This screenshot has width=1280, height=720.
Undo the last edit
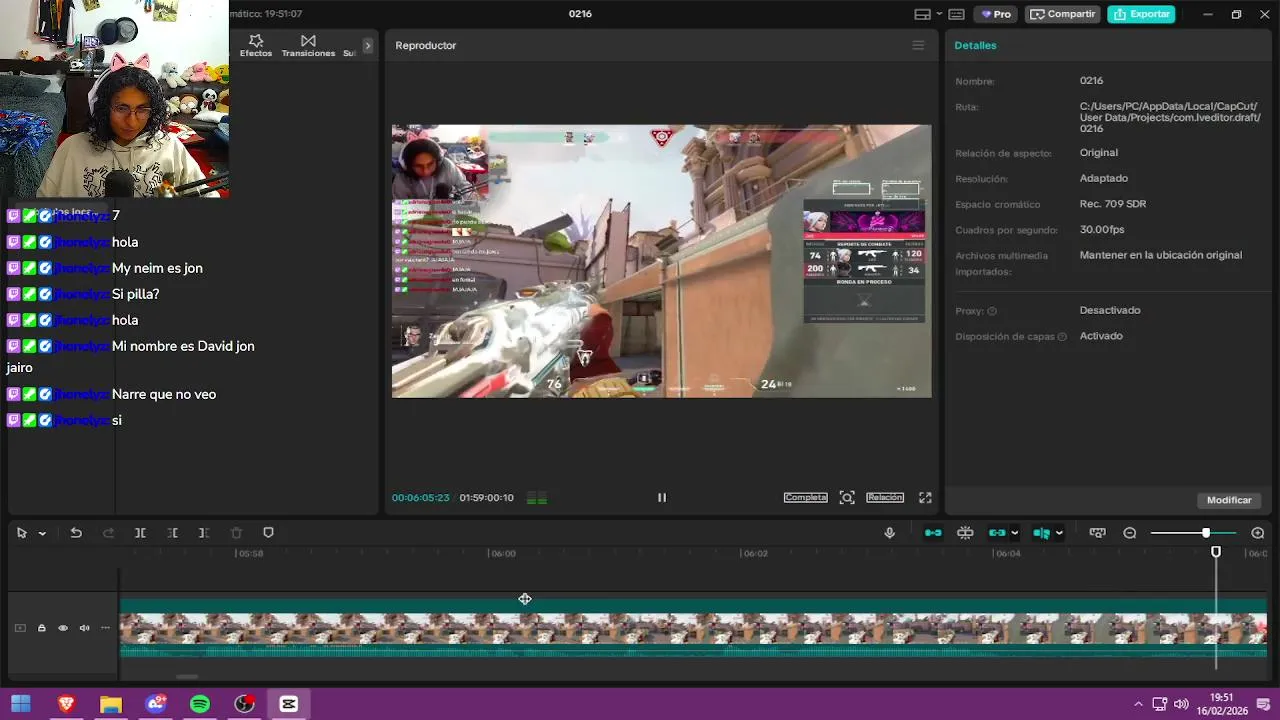[76, 533]
